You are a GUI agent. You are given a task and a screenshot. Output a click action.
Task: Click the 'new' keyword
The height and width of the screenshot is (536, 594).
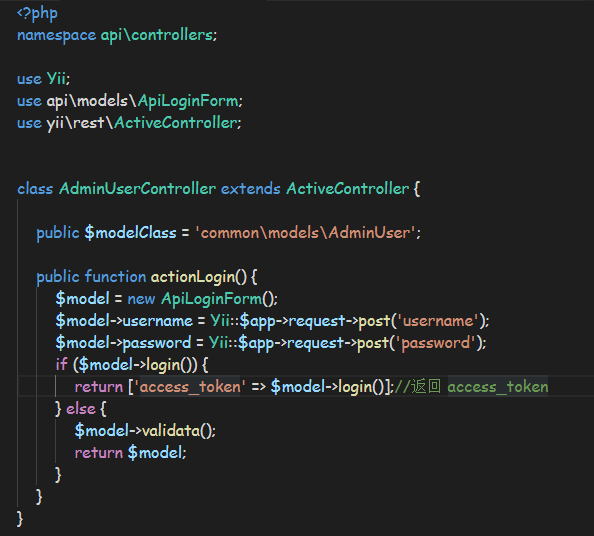tap(141, 299)
